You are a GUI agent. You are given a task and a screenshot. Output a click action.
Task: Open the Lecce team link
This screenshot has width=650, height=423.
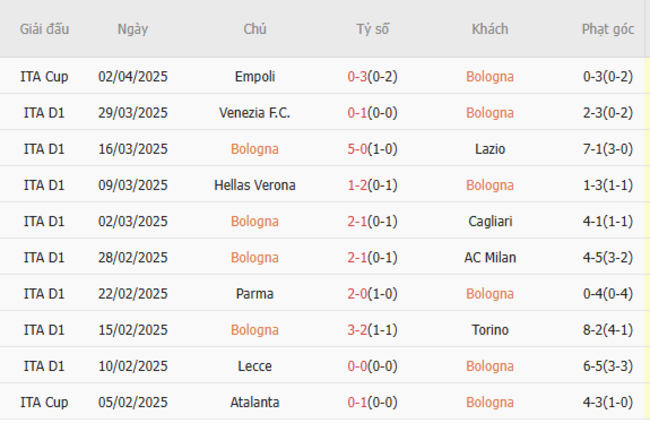(254, 366)
